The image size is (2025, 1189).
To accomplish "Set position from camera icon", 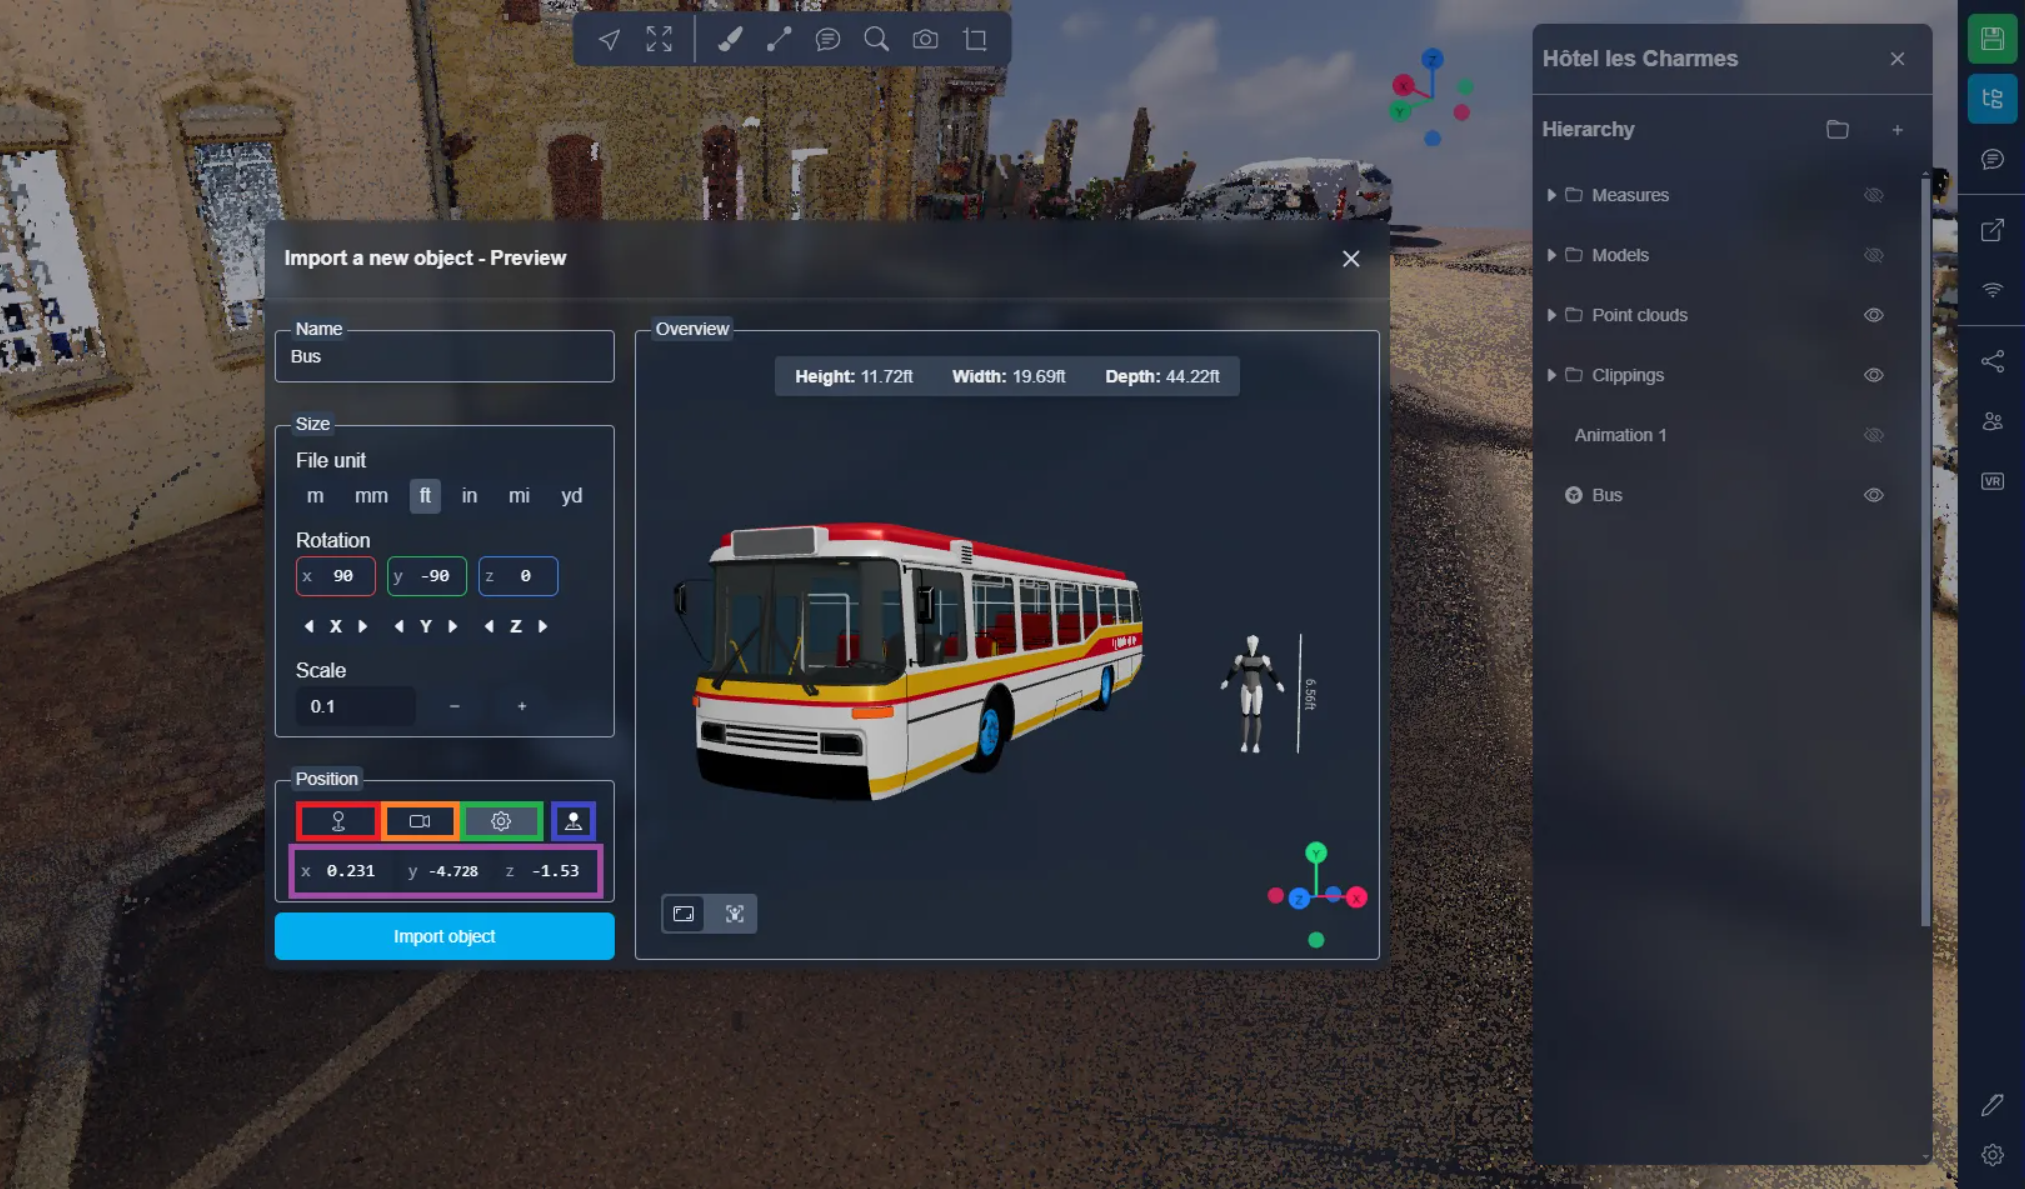I will point(420,821).
